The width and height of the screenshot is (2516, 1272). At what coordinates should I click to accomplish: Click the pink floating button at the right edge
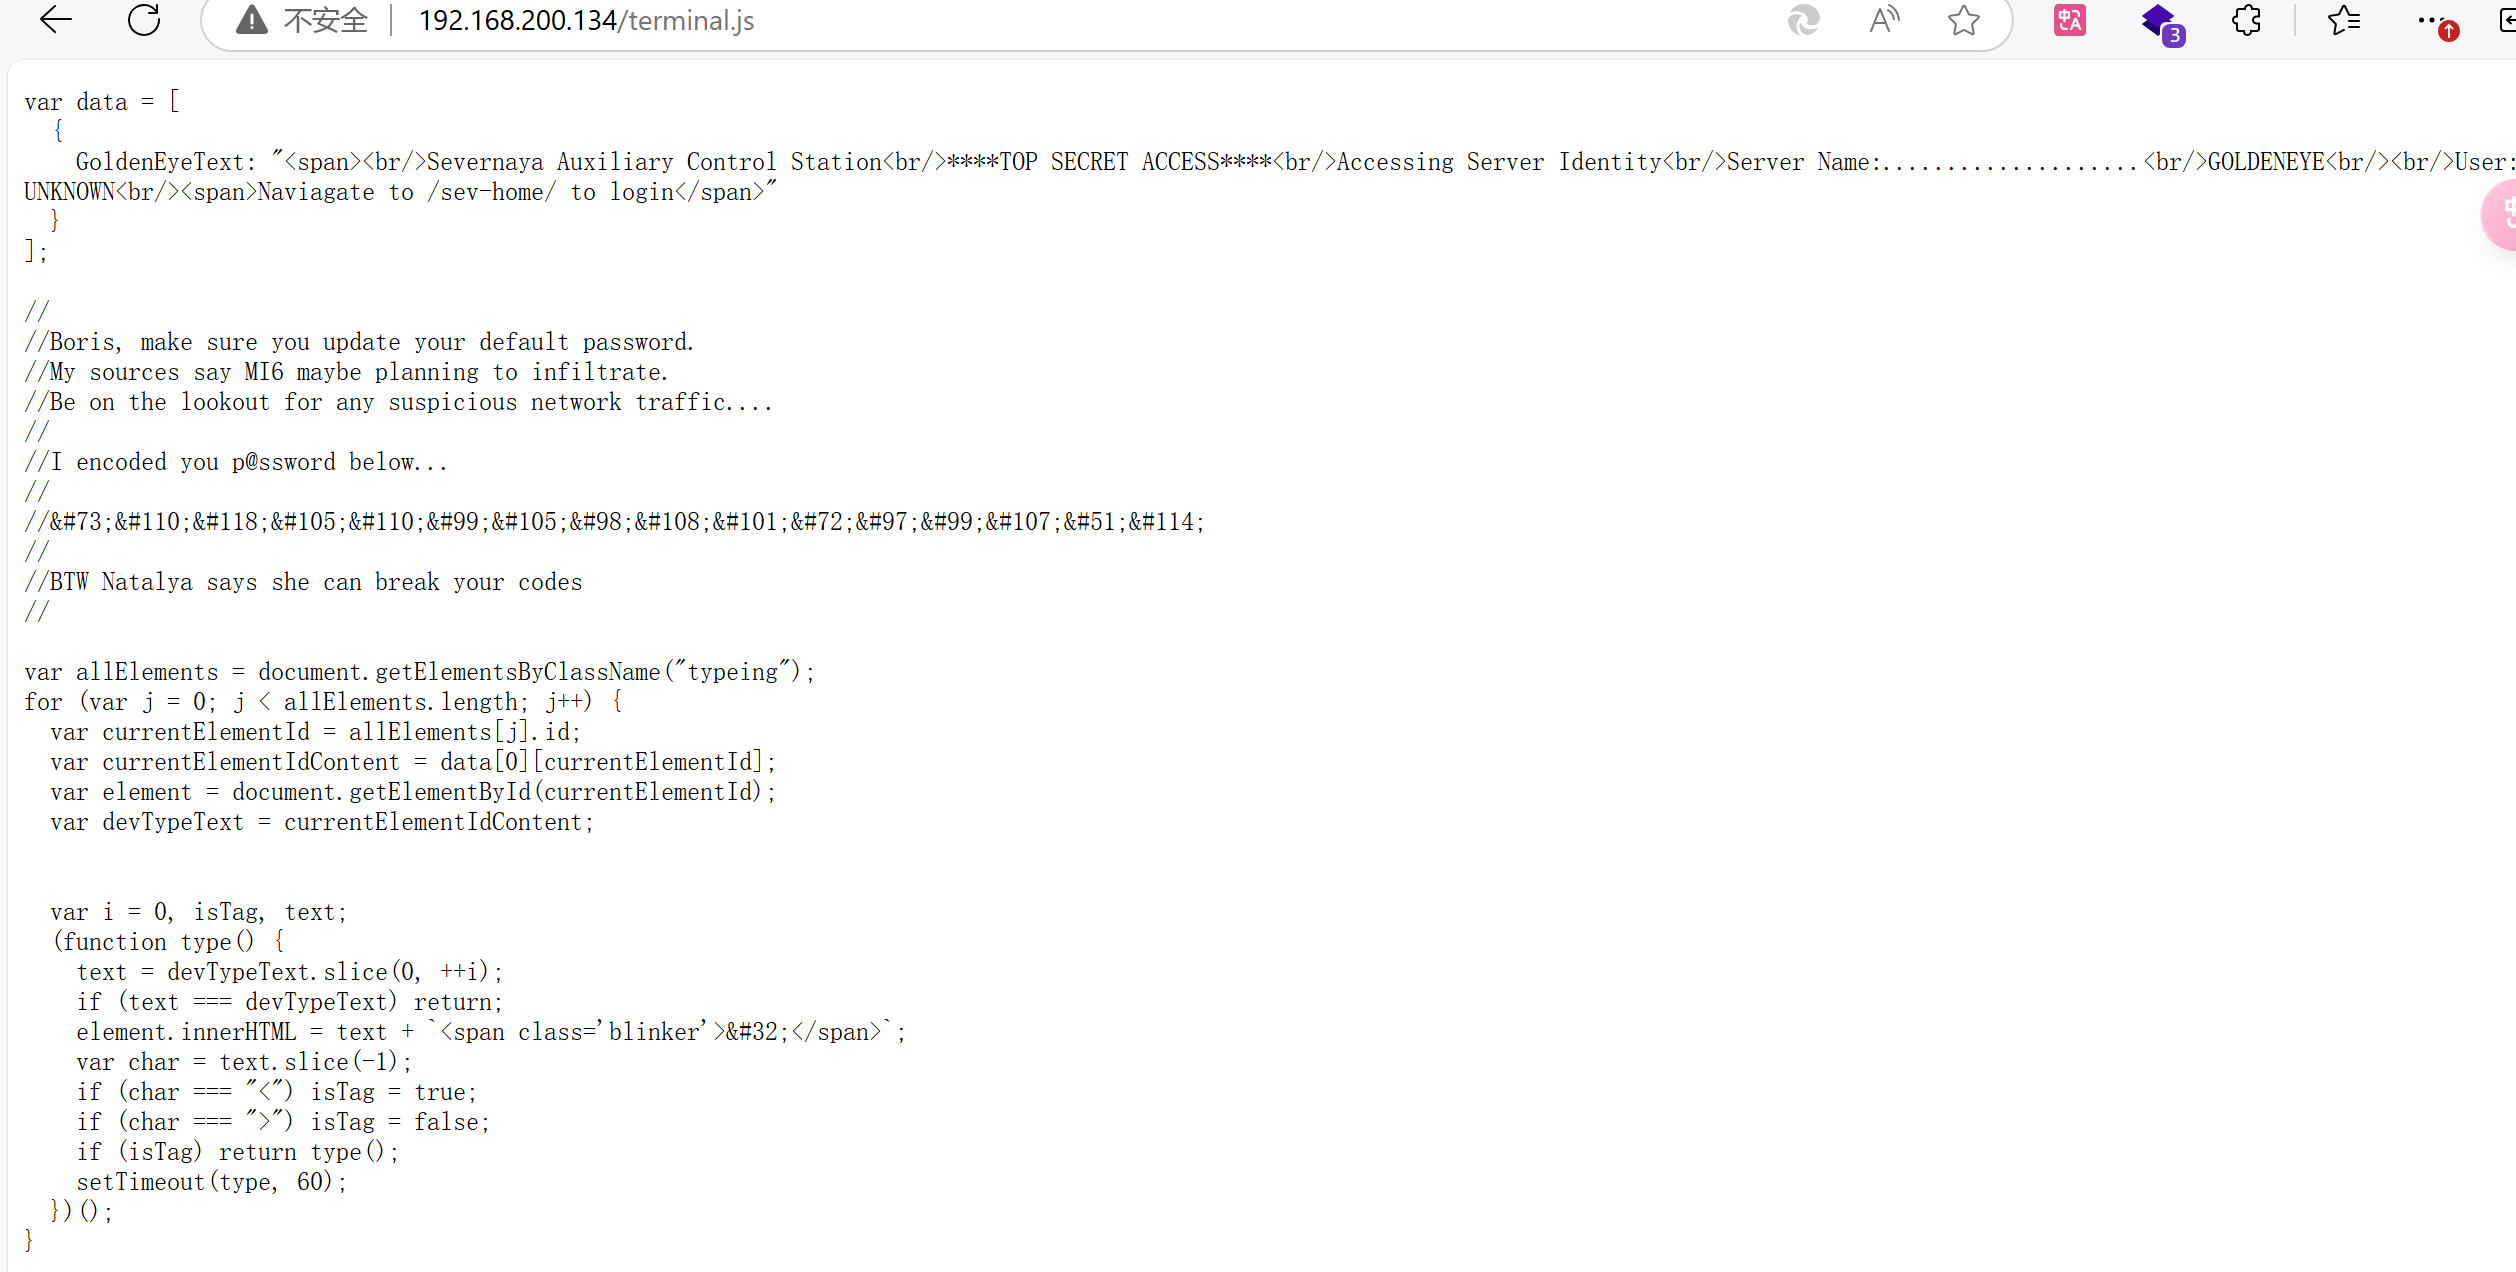coord(2500,214)
